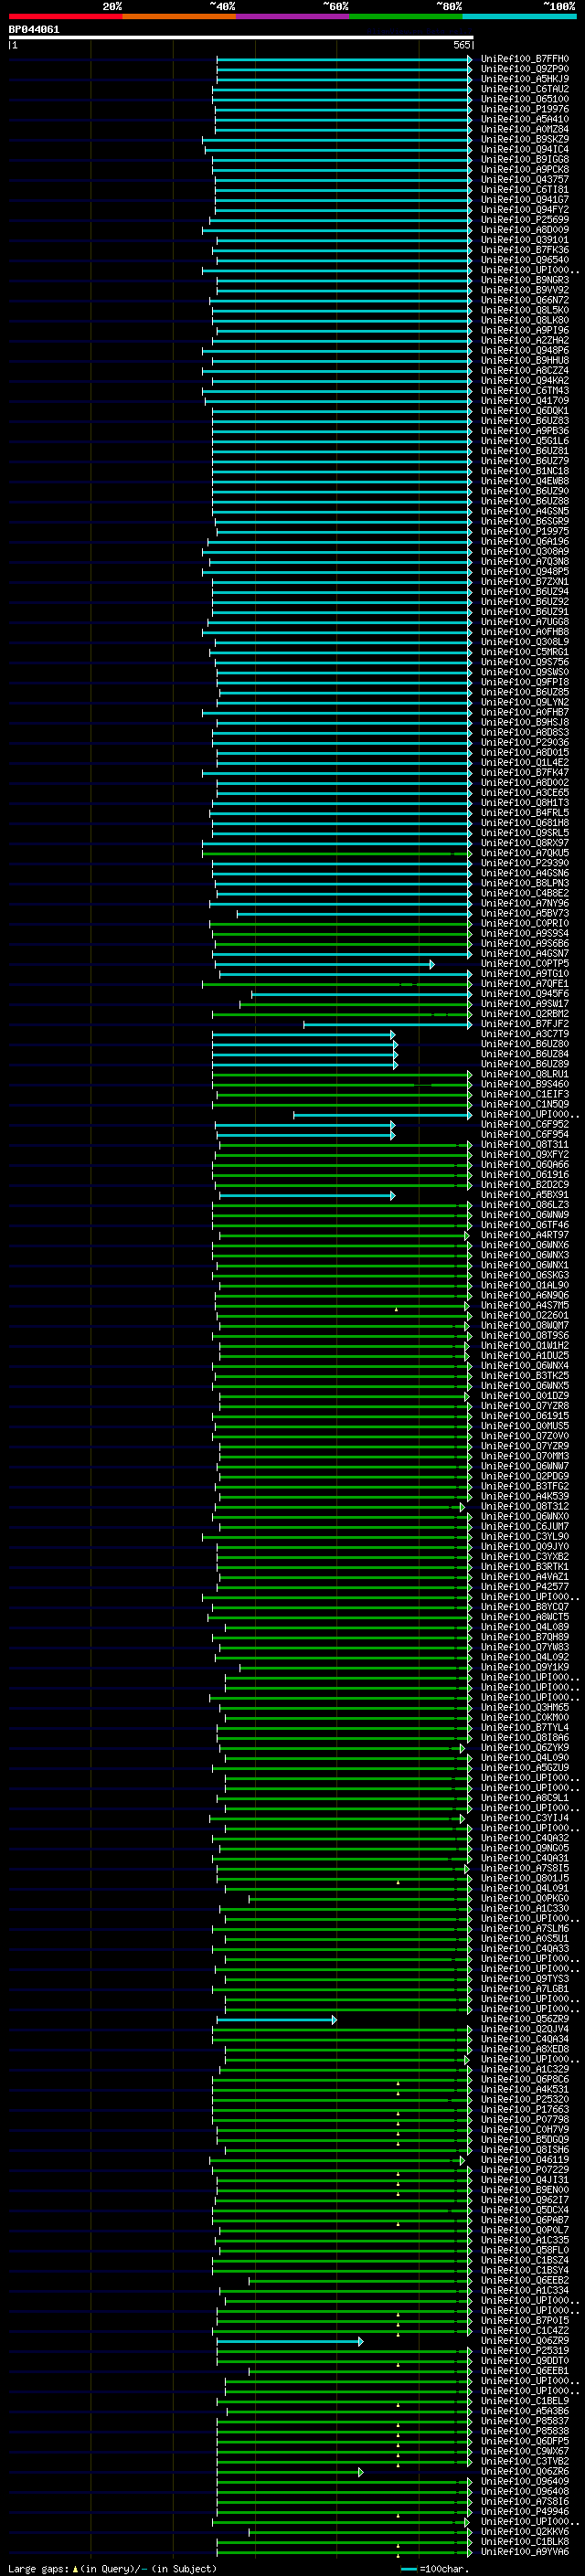This screenshot has height=2576, width=585.
Task: Select the UniRef100_A4K531 entry
Action: tap(524, 2089)
